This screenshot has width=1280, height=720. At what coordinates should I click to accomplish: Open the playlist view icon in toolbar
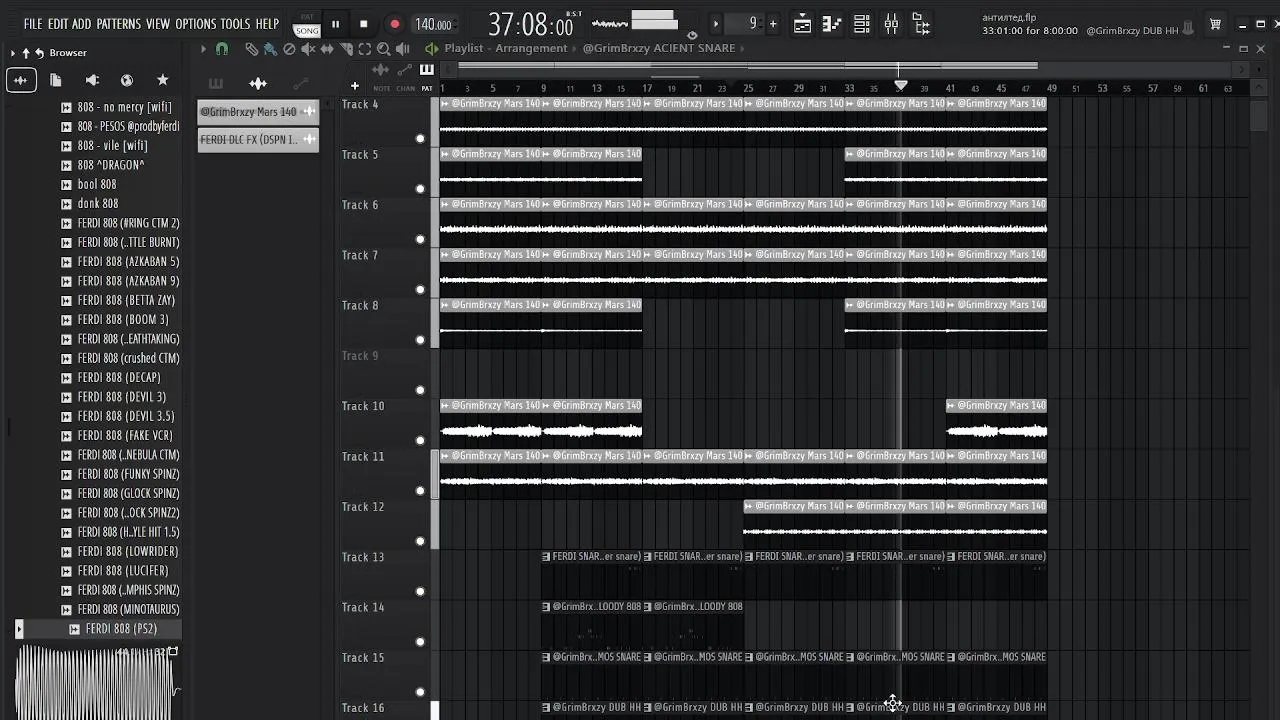coord(802,25)
